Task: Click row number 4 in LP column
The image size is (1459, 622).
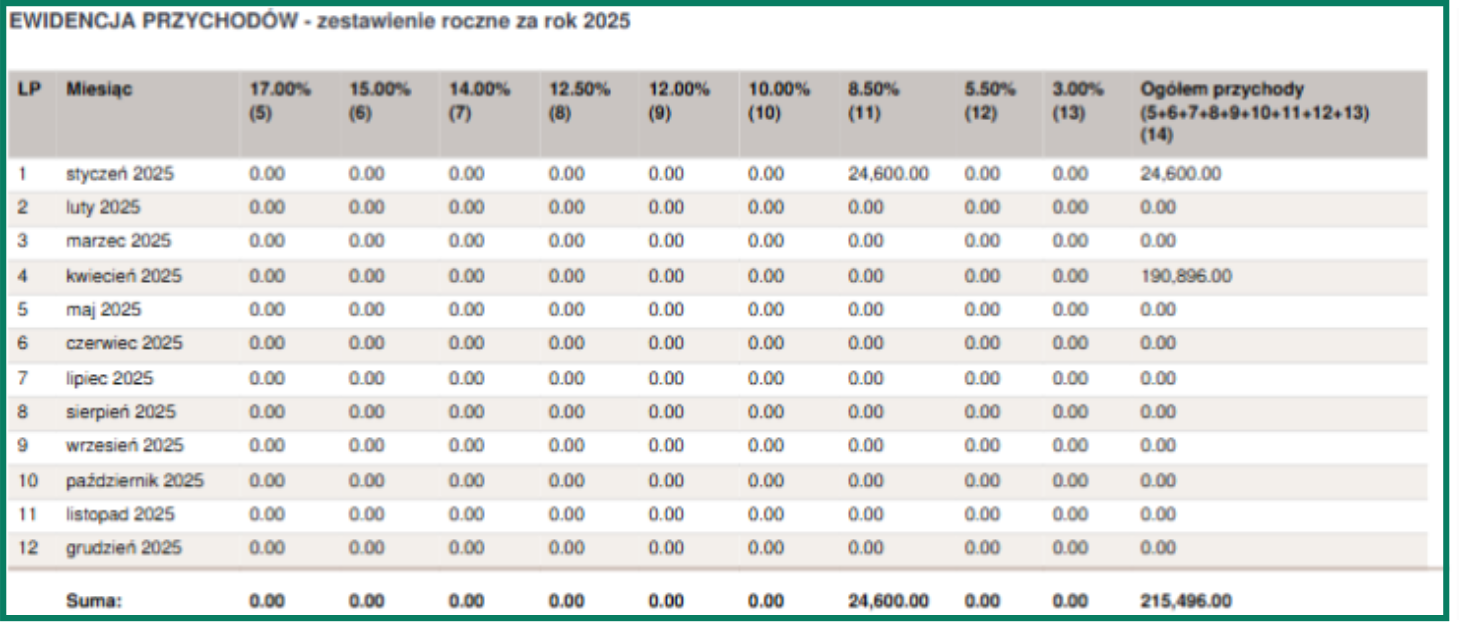Action: click(x=22, y=276)
